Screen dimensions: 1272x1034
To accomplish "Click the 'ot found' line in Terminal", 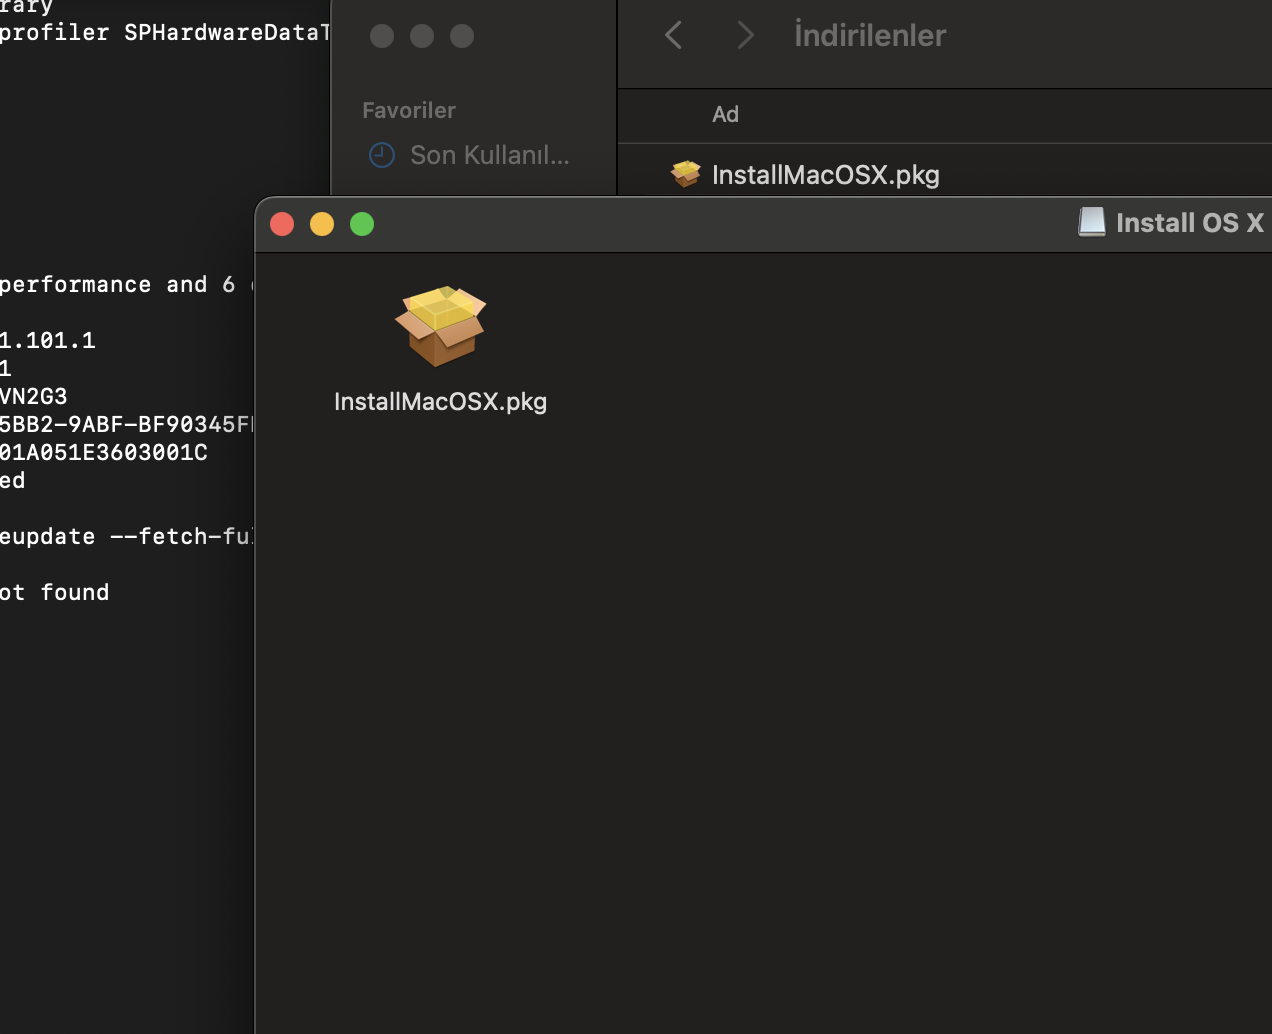I will coord(55,592).
